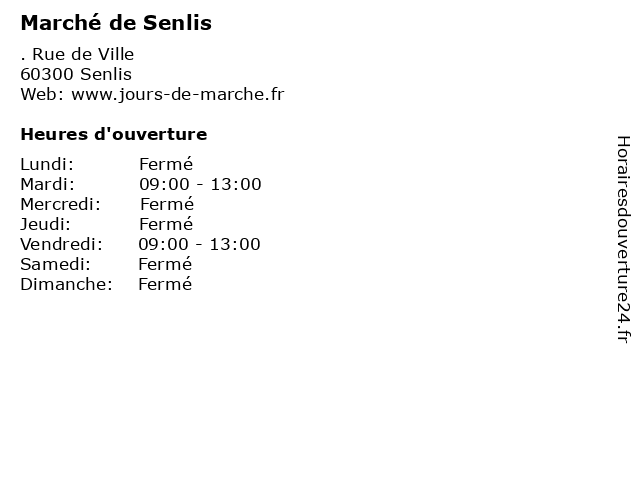Select the Jeudi day label
The width and height of the screenshot is (640, 480).
point(45,224)
